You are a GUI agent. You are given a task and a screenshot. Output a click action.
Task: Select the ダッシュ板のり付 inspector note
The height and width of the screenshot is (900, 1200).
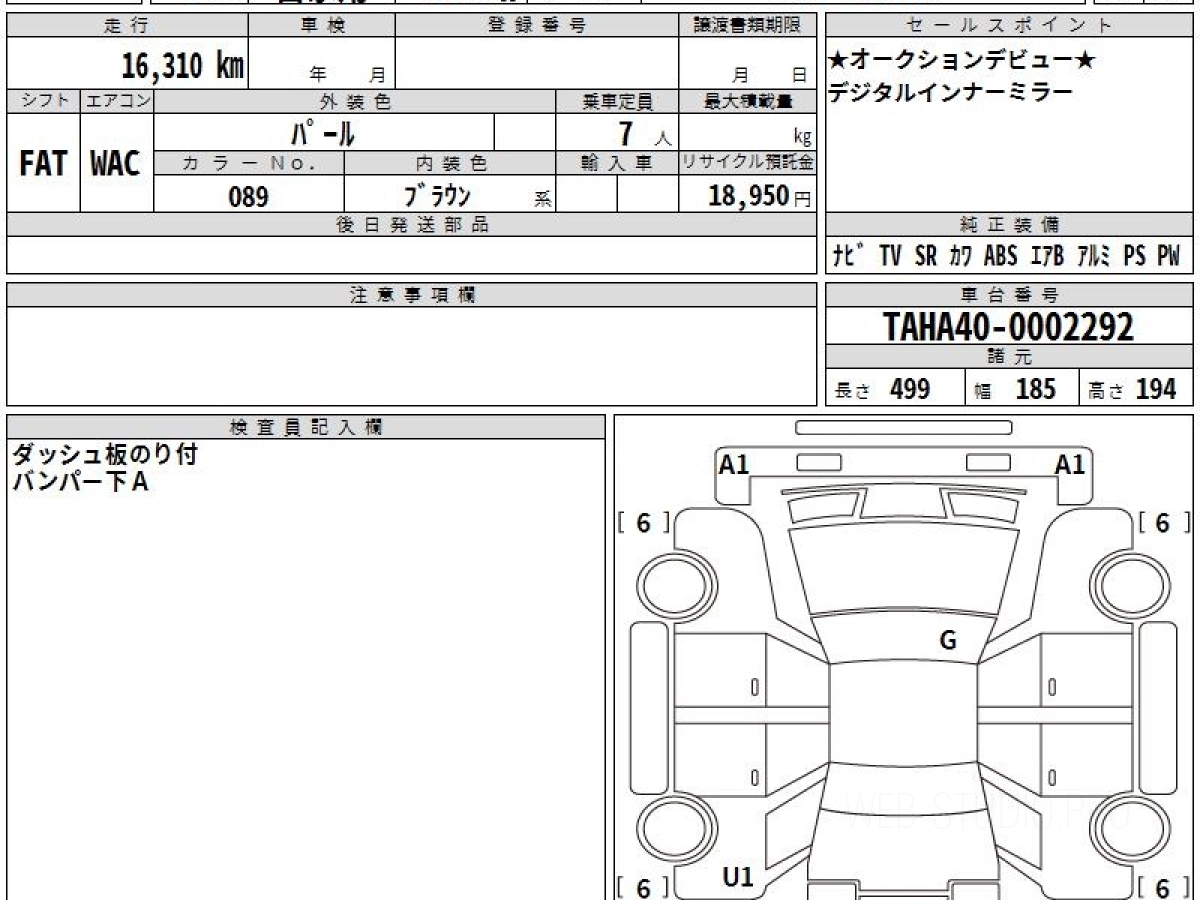click(105, 455)
